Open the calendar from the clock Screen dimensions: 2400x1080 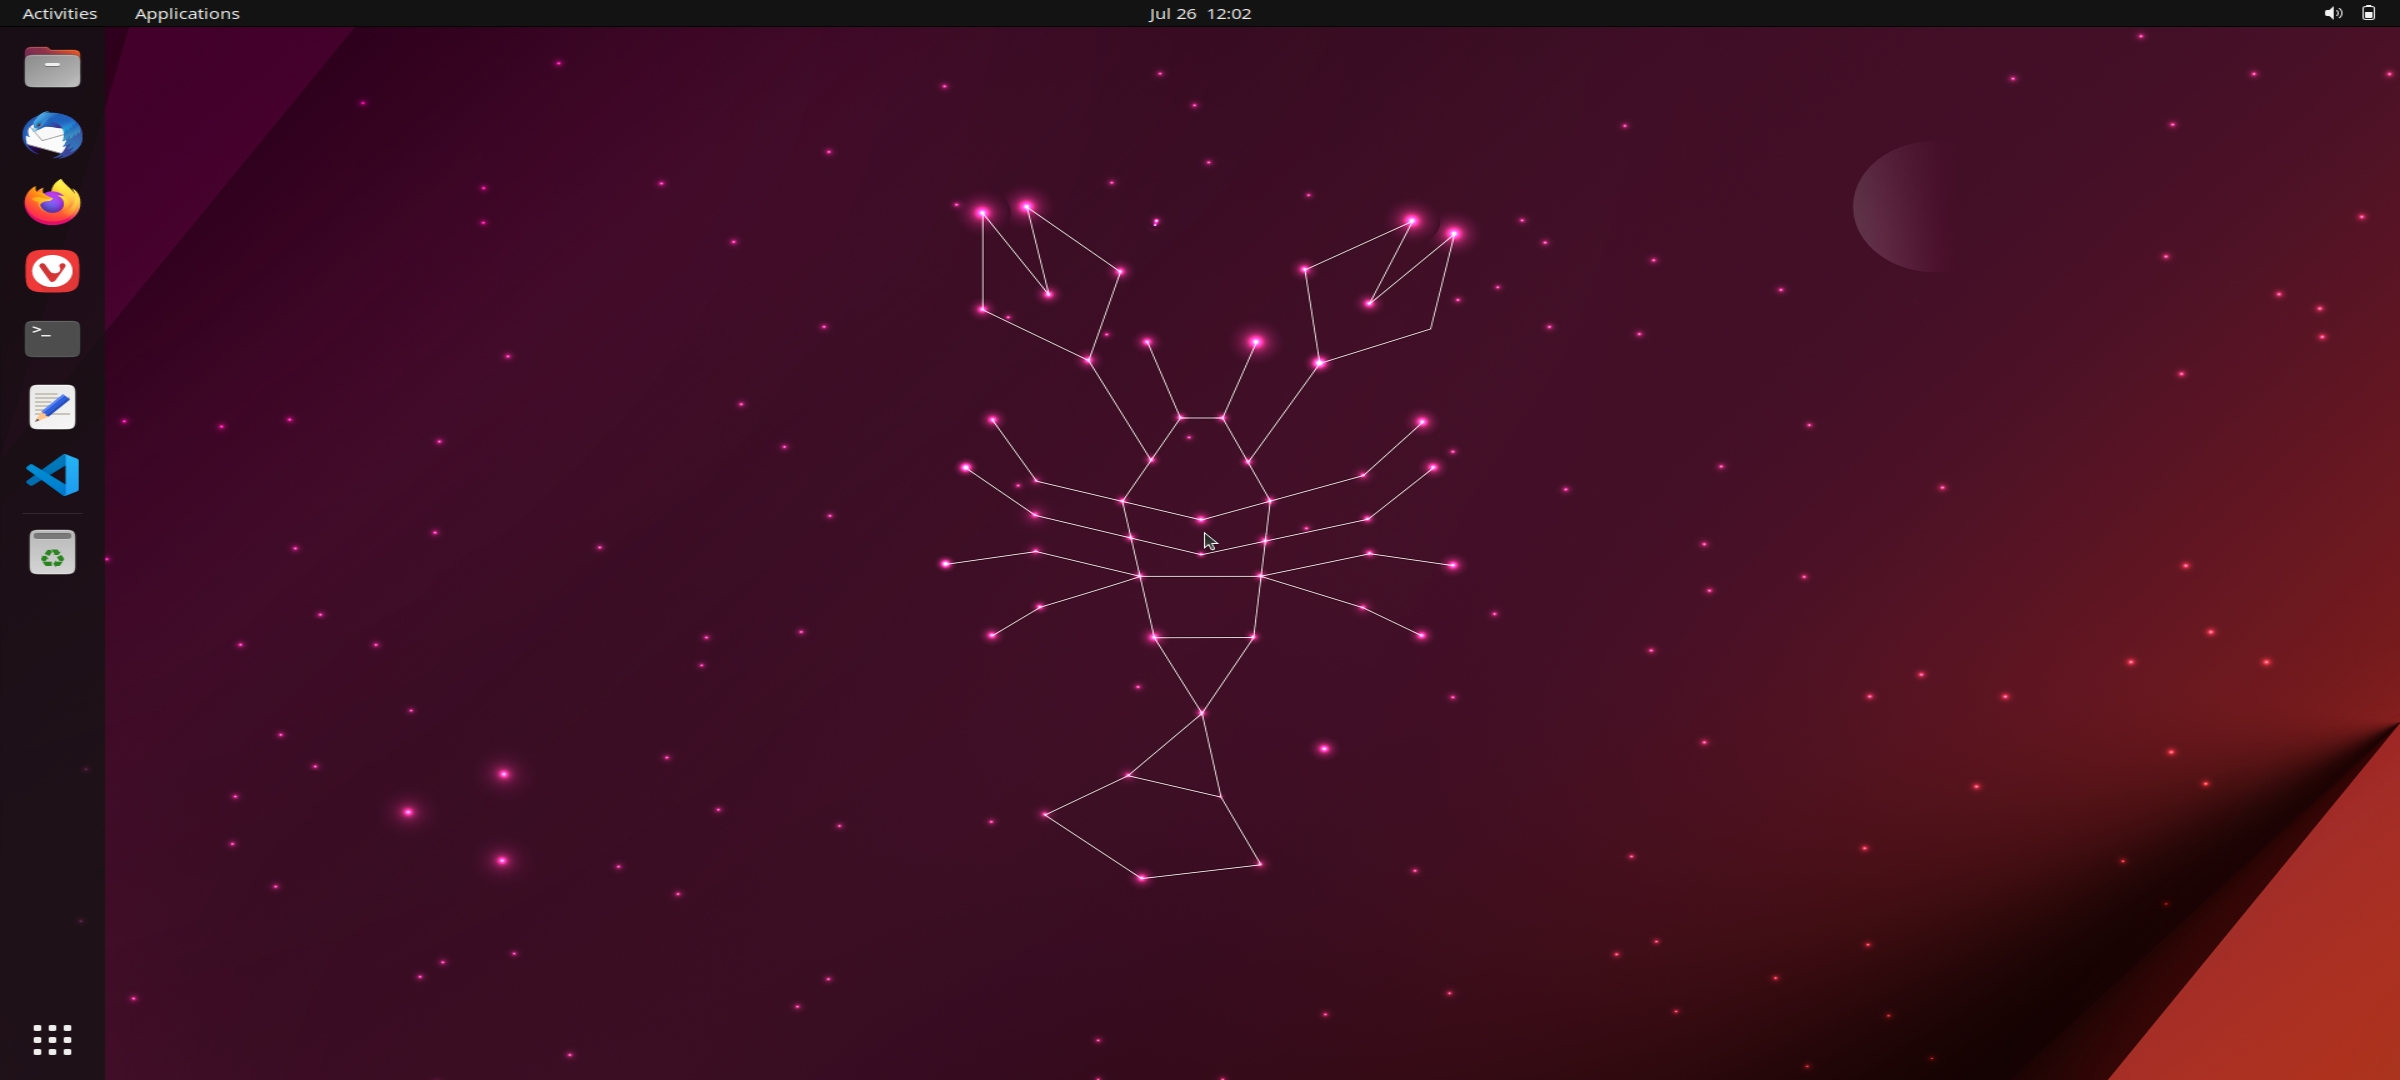1199,13
